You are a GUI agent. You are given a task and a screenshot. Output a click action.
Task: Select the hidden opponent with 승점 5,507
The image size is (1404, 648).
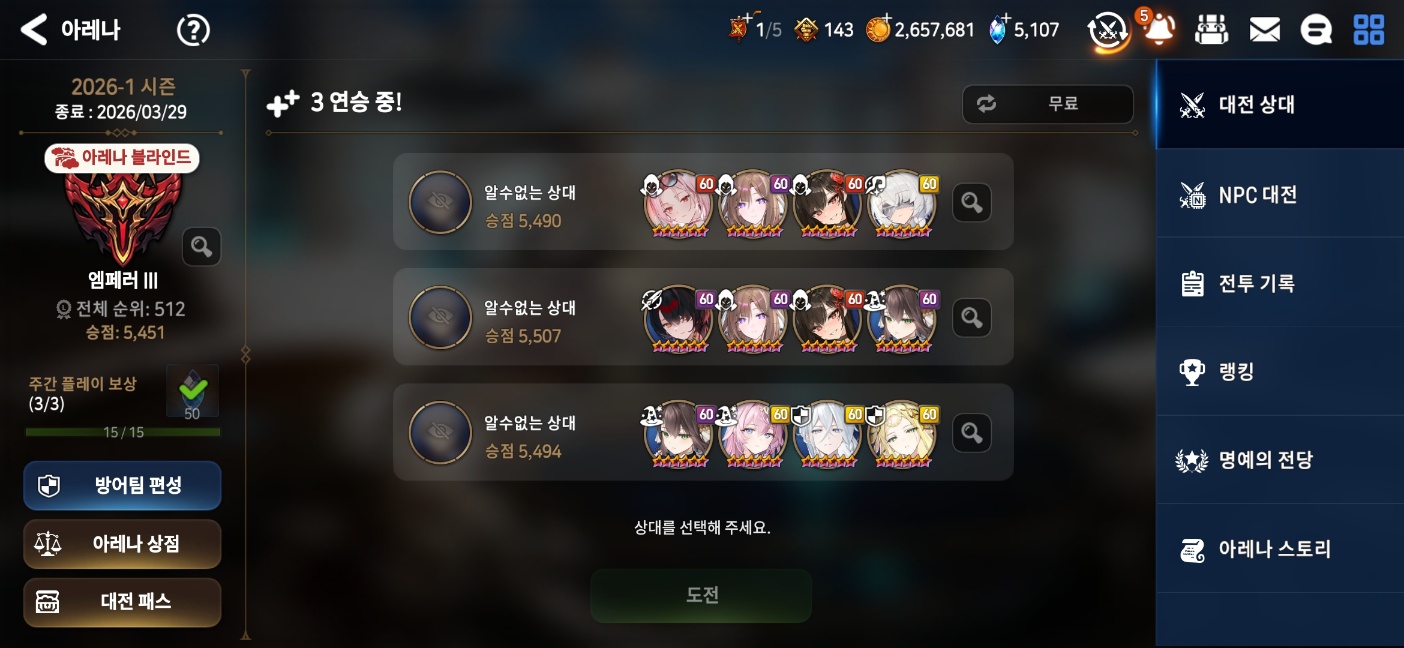[x=703, y=317]
